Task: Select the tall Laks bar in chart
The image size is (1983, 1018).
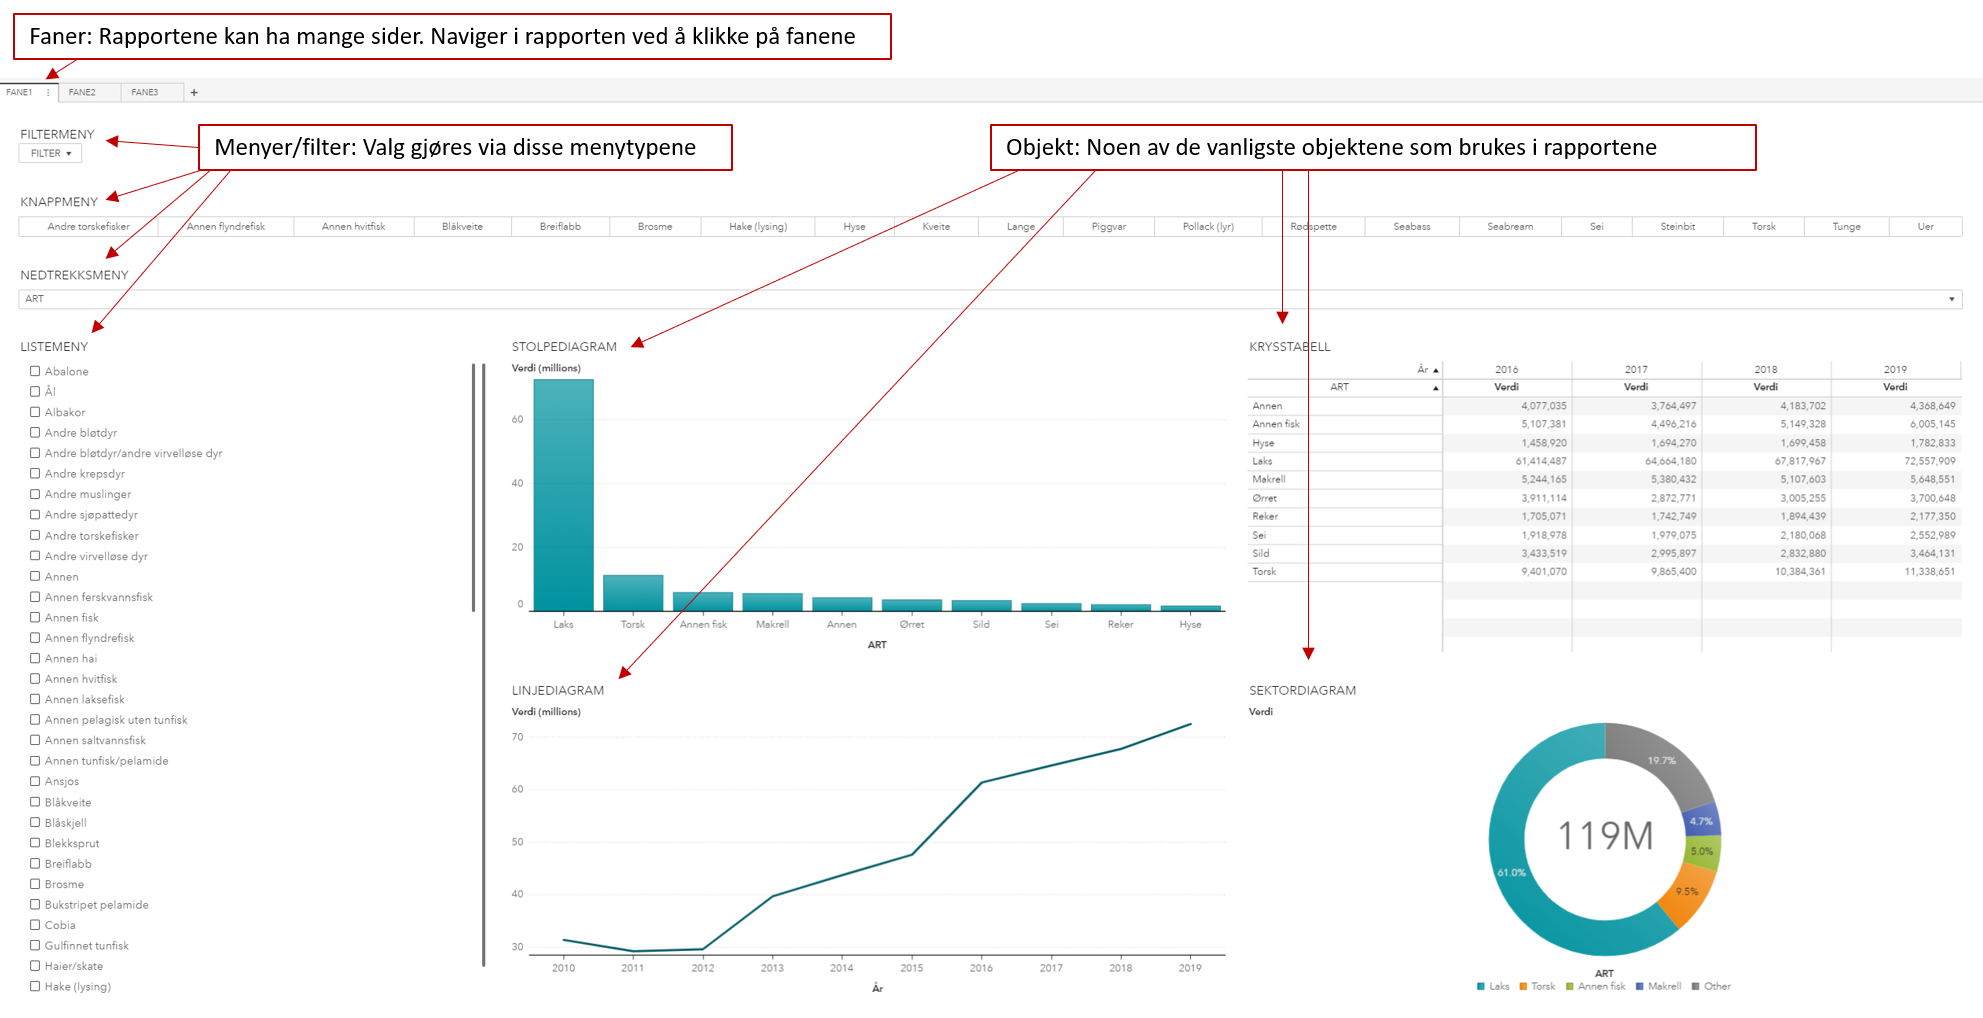Action: click(x=563, y=495)
